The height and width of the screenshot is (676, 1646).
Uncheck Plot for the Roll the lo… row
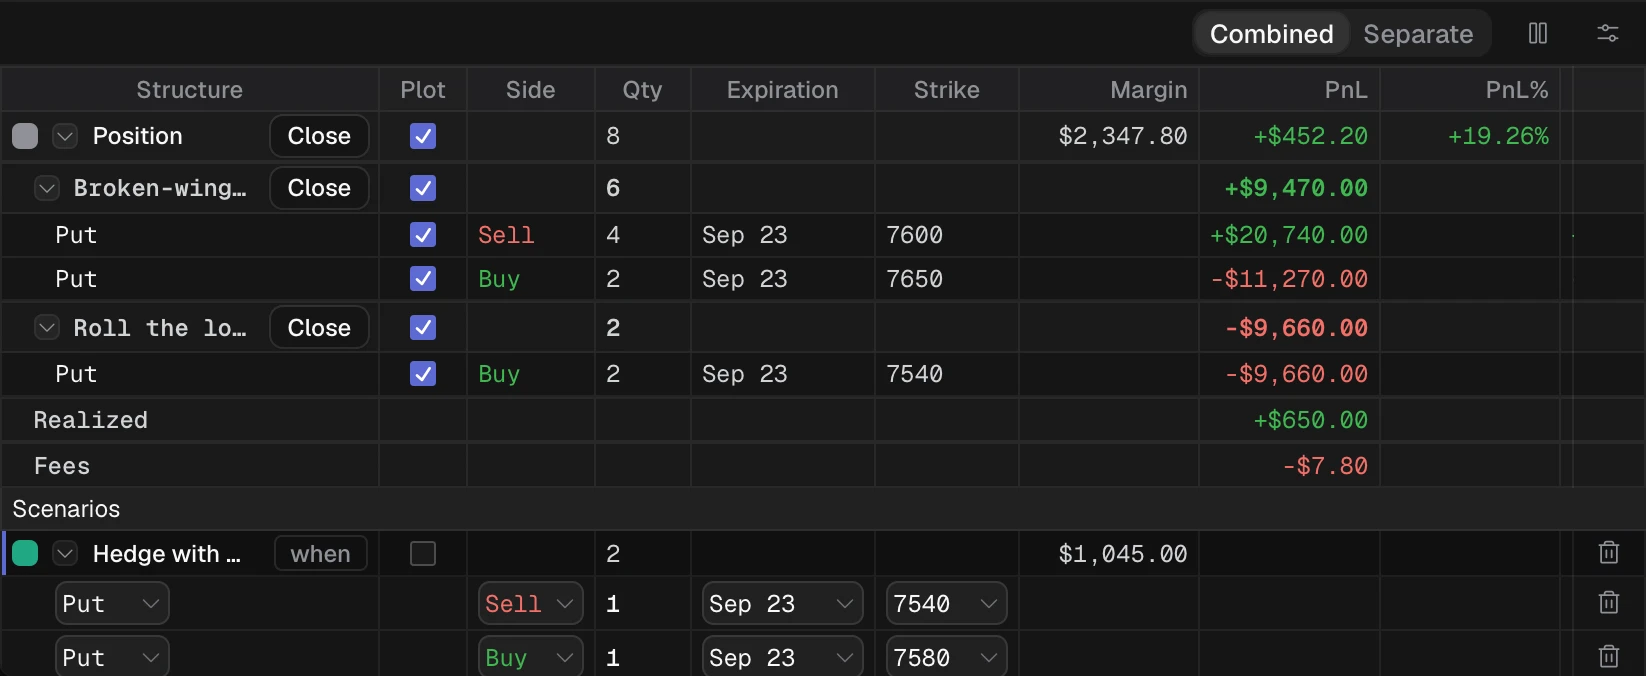click(423, 328)
